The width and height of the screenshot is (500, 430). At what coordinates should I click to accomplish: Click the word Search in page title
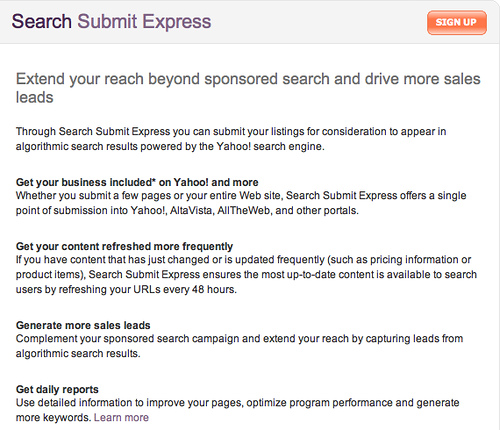tap(42, 22)
